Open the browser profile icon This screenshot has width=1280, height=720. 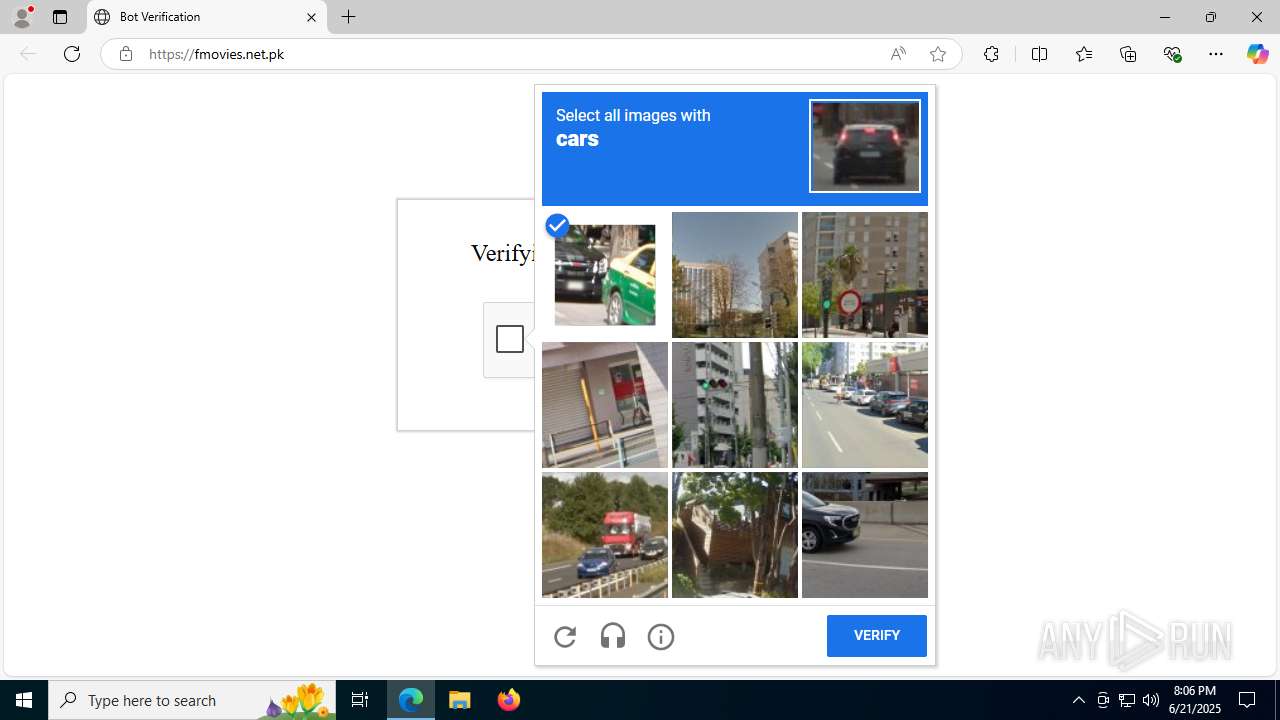pos(22,17)
